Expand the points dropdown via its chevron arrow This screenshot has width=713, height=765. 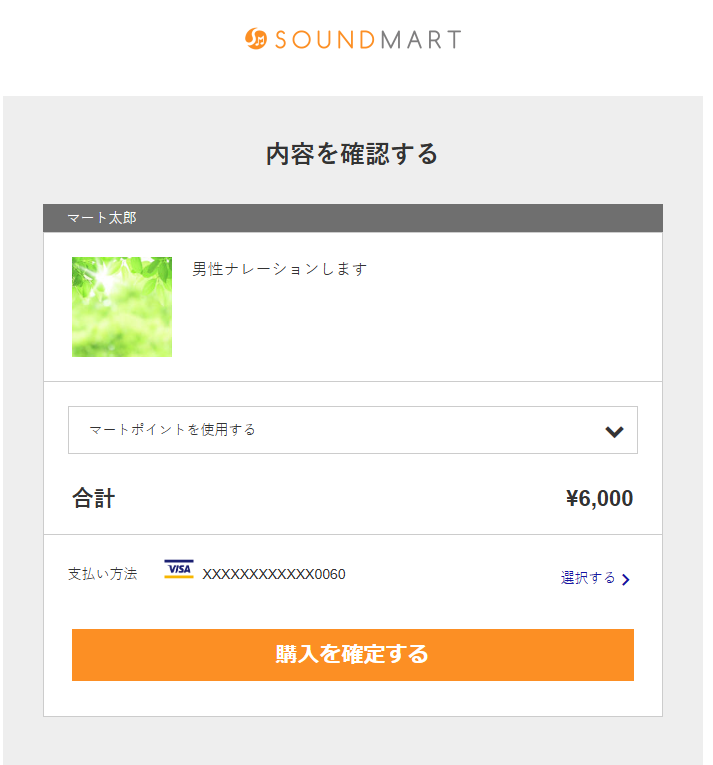(x=614, y=431)
